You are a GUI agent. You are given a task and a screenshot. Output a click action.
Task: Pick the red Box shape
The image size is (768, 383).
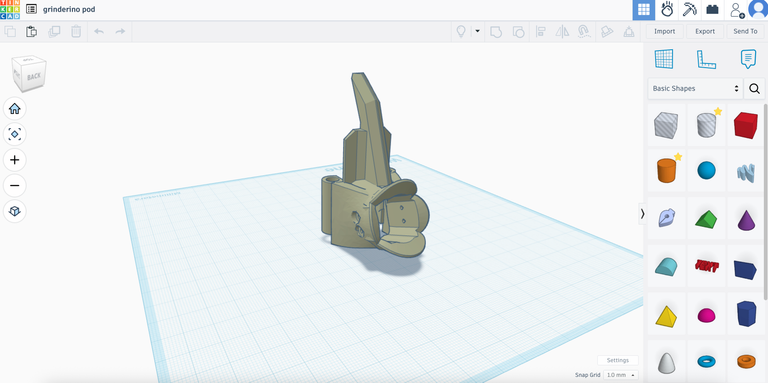click(745, 125)
